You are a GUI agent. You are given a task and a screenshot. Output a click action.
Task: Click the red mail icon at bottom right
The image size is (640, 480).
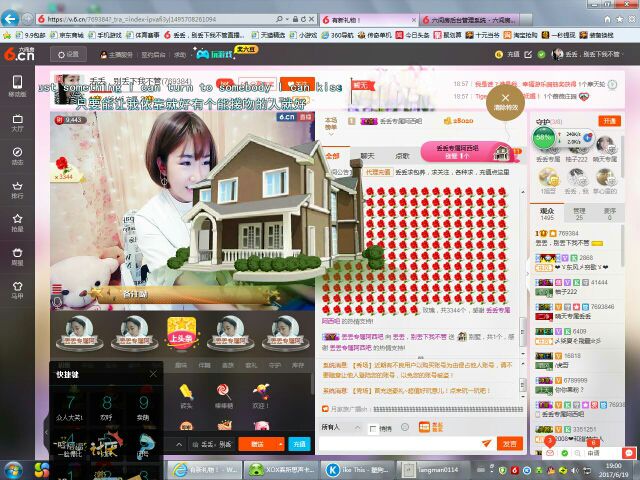pyautogui.click(x=550, y=453)
